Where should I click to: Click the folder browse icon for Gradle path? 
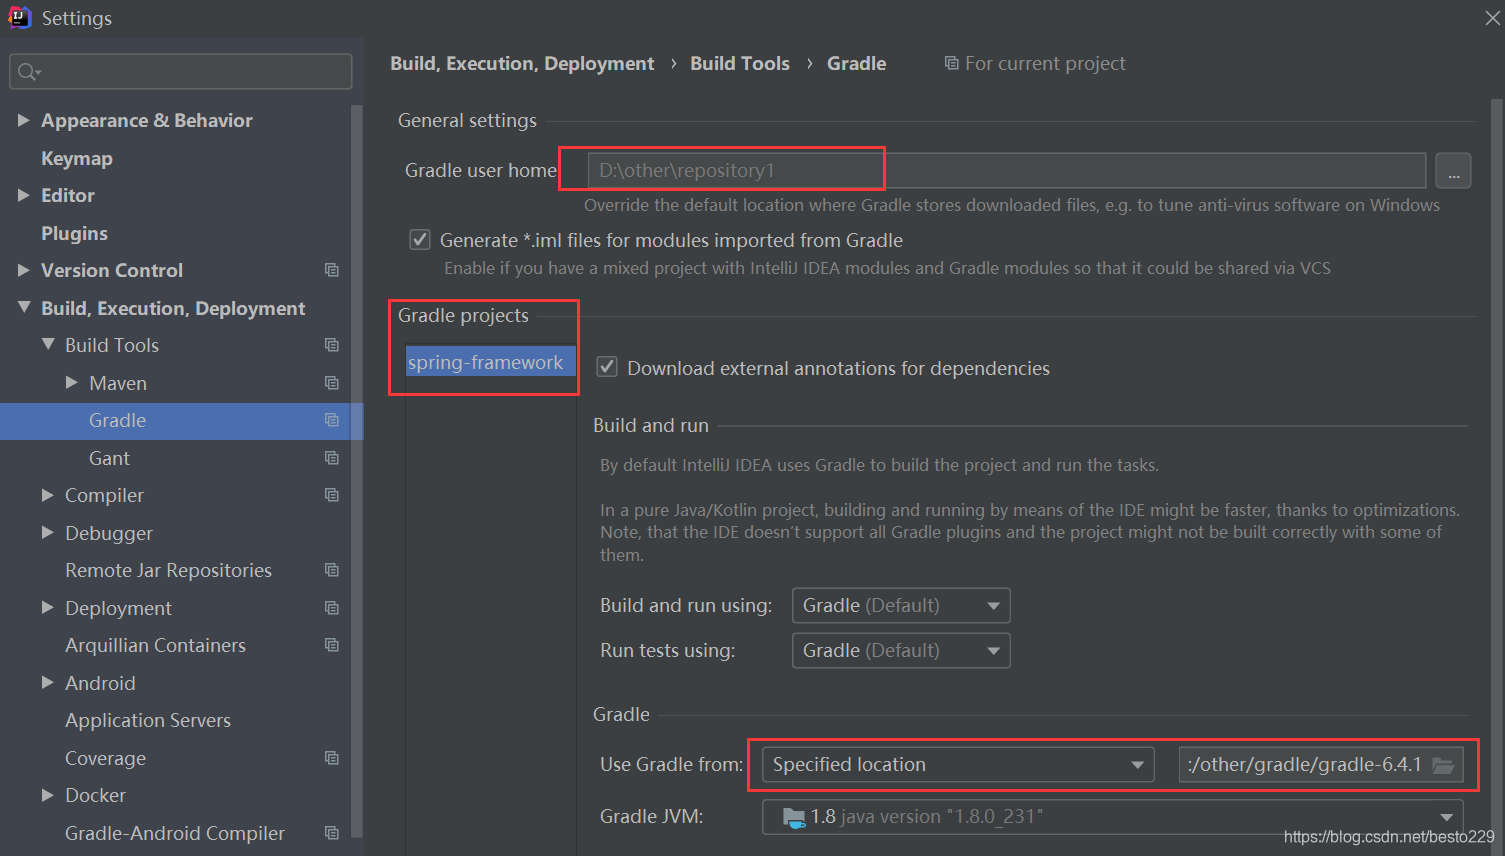1443,765
